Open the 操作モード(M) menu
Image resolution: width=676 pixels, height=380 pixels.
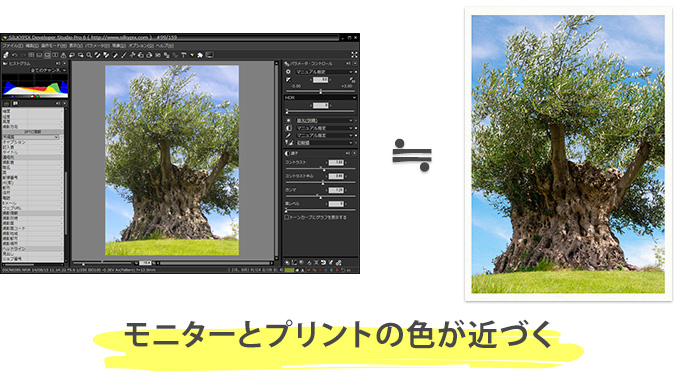(54, 46)
